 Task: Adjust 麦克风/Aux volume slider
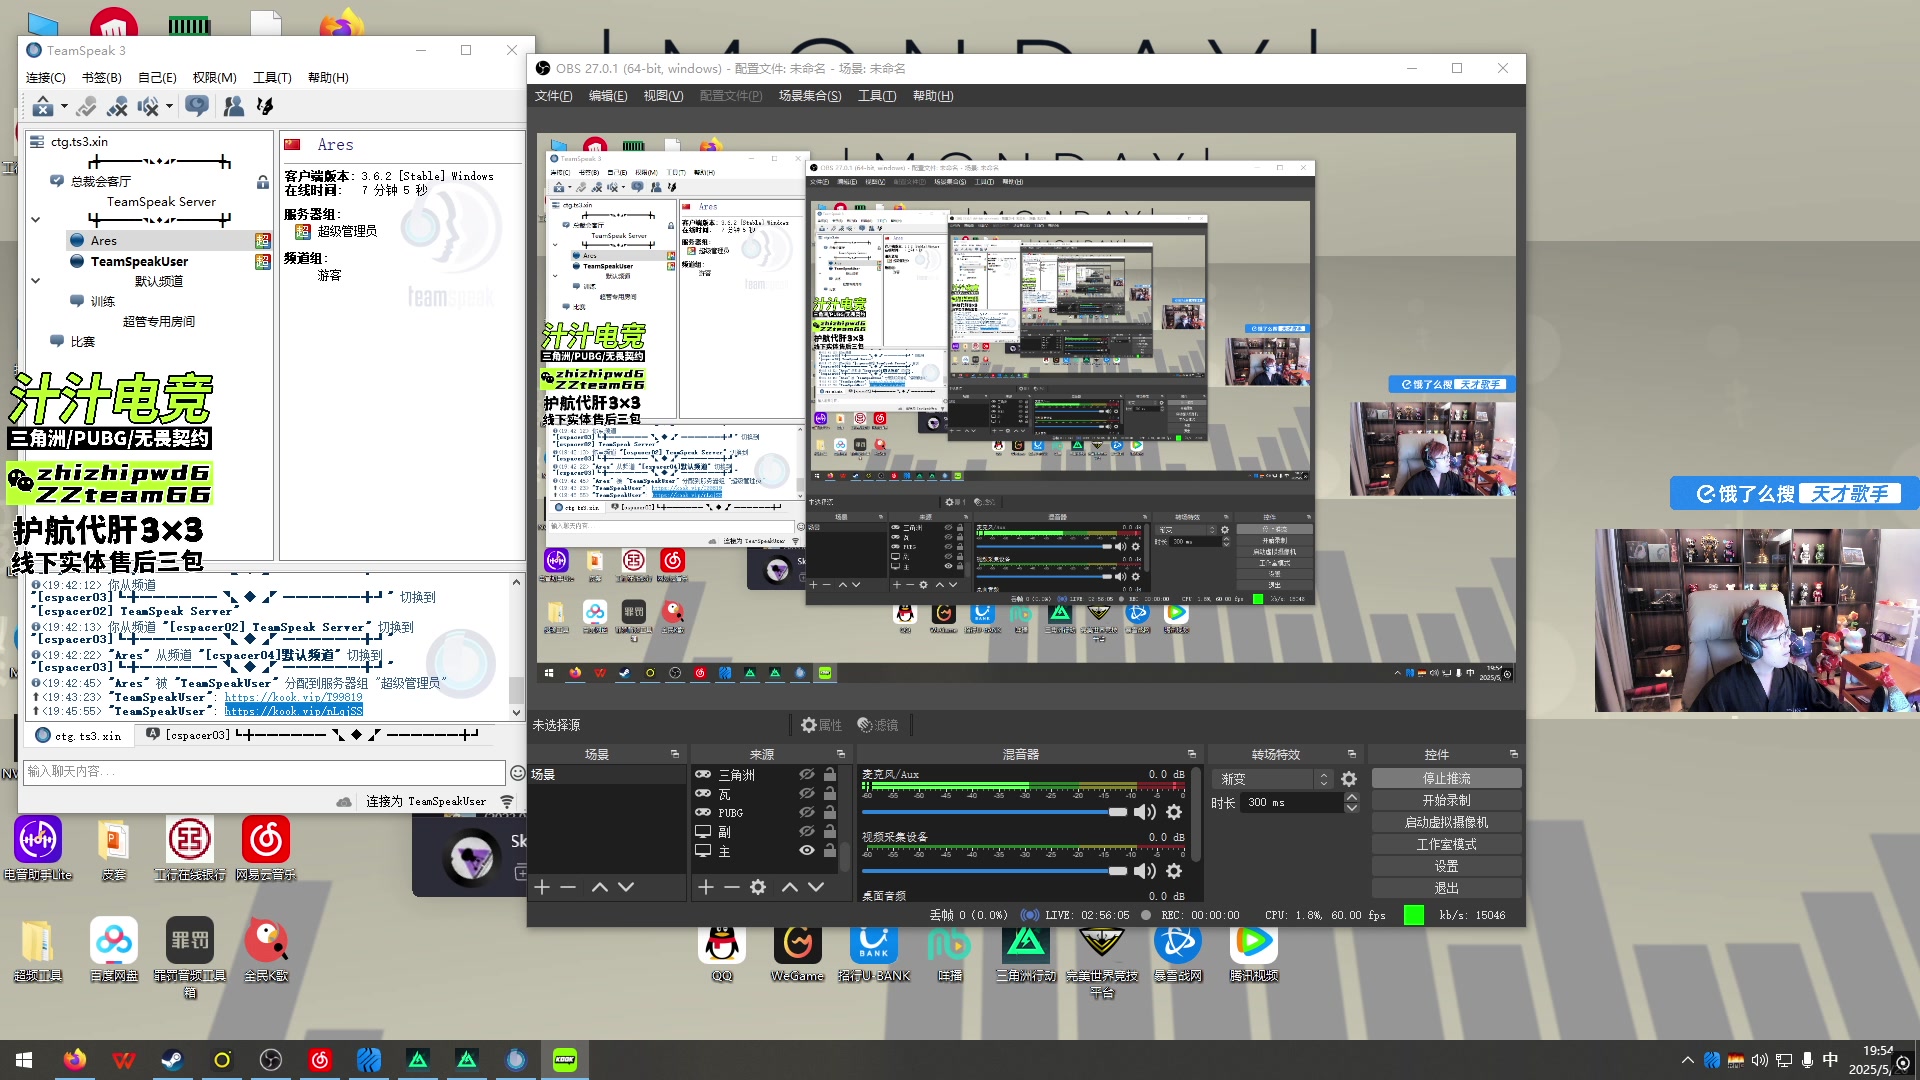(994, 812)
